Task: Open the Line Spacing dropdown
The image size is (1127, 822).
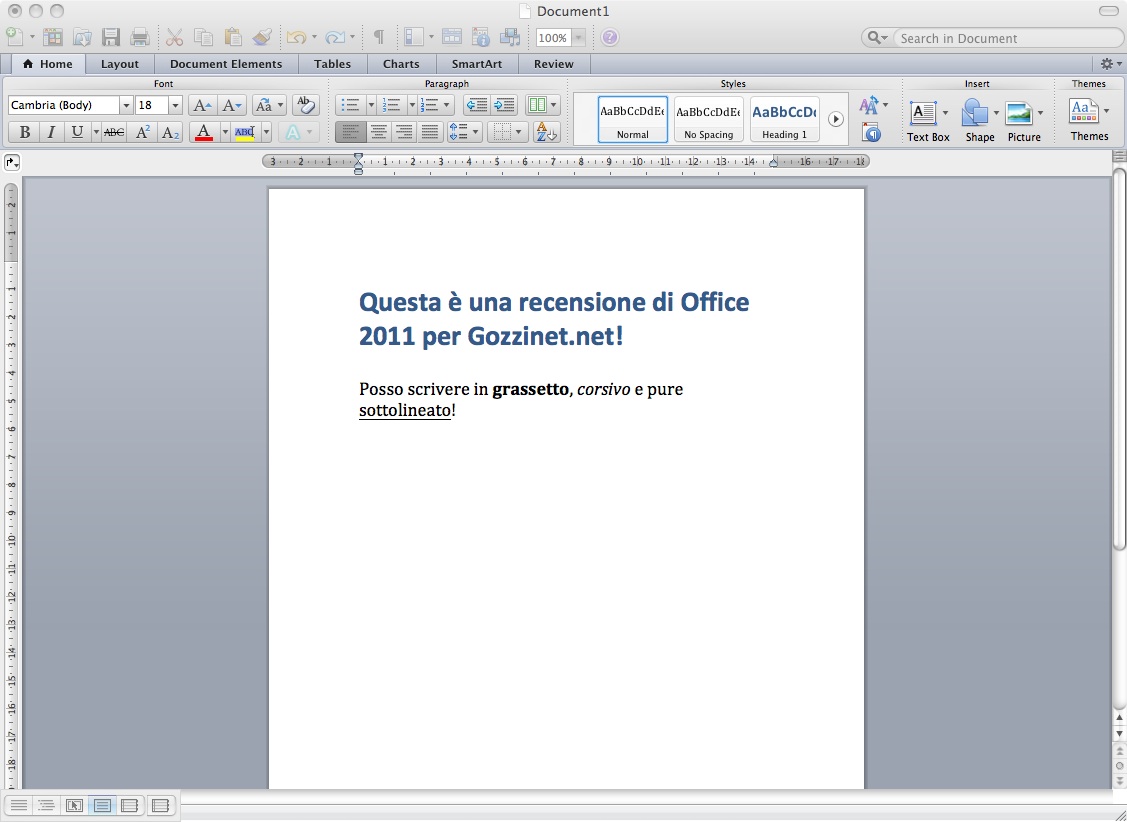Action: (464, 132)
